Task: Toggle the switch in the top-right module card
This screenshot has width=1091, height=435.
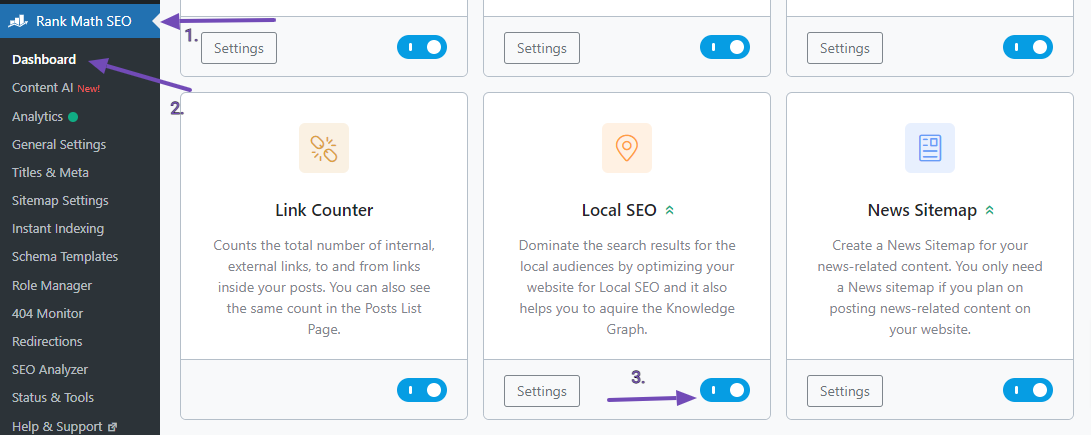Action: click(x=1028, y=47)
